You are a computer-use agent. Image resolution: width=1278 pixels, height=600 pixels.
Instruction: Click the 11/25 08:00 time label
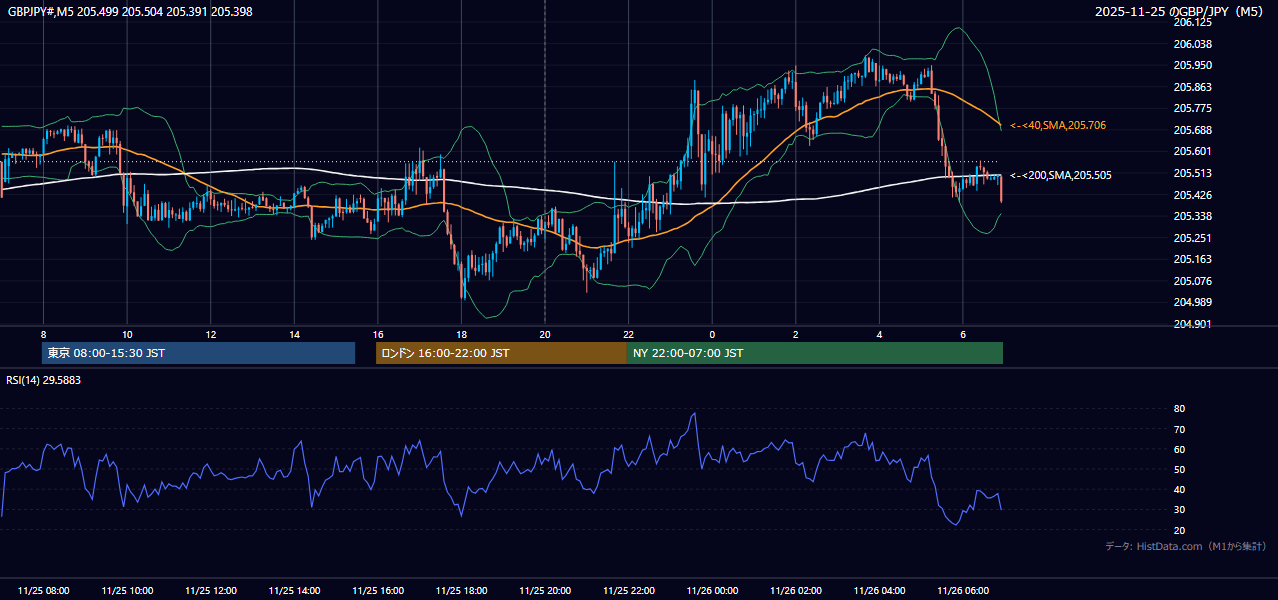43,591
